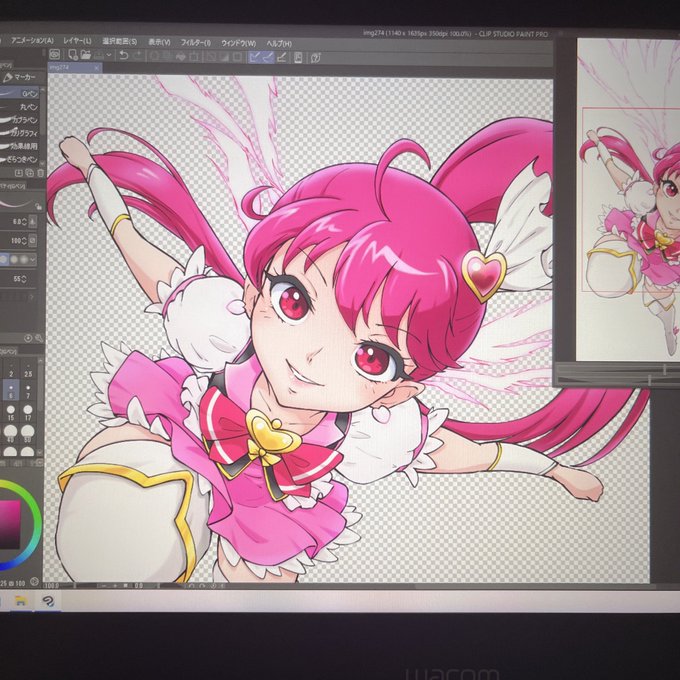Create a new canvas with the New icon
680x680 pixels.
pos(73,55)
